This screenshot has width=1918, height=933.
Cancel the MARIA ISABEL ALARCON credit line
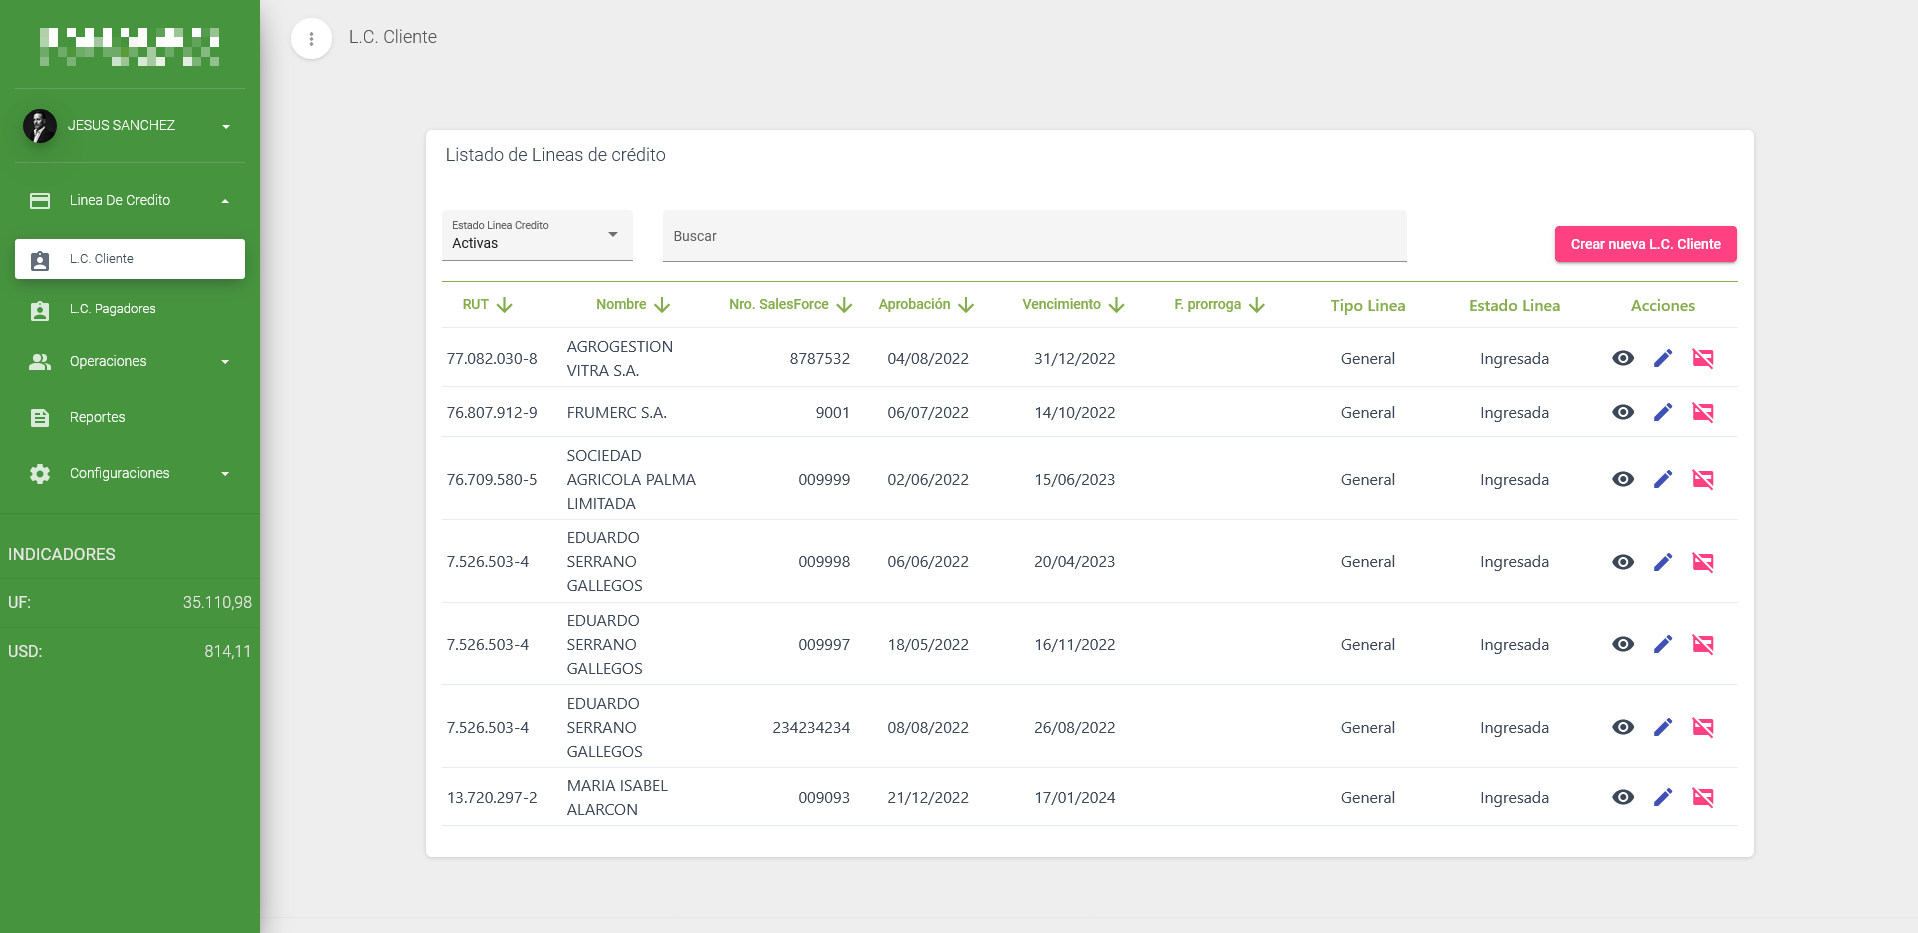(x=1702, y=798)
